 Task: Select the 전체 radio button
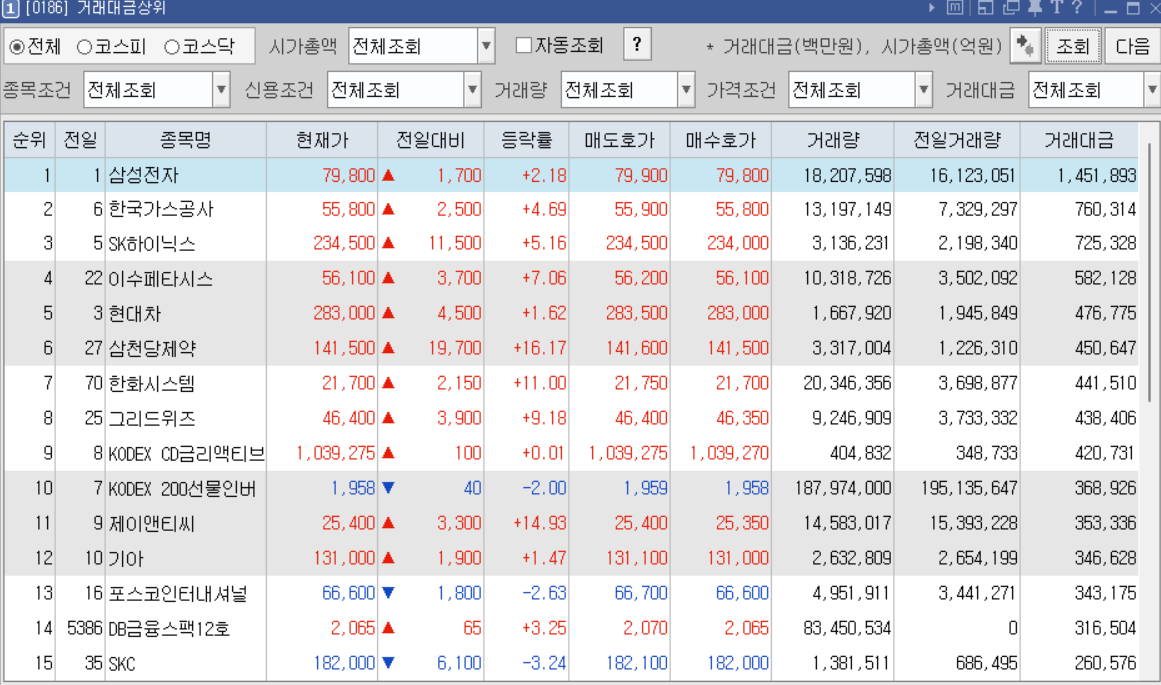point(16,47)
